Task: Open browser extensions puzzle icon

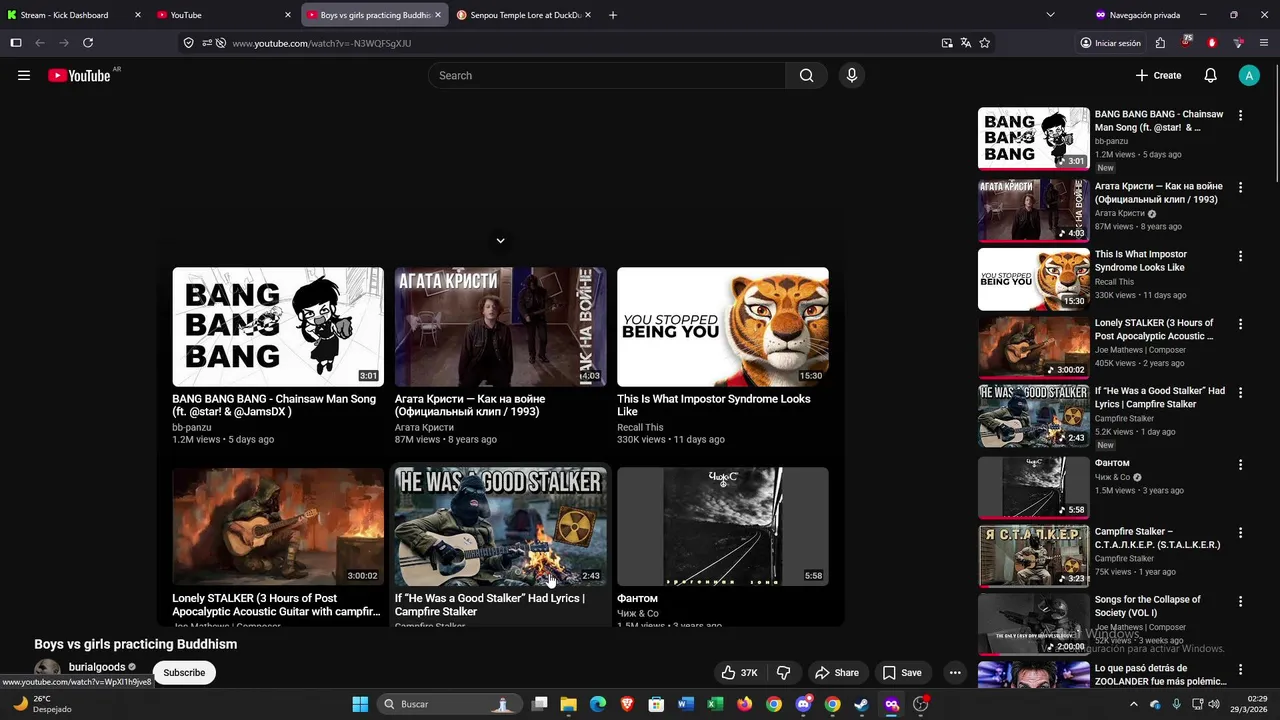Action: click(1160, 43)
